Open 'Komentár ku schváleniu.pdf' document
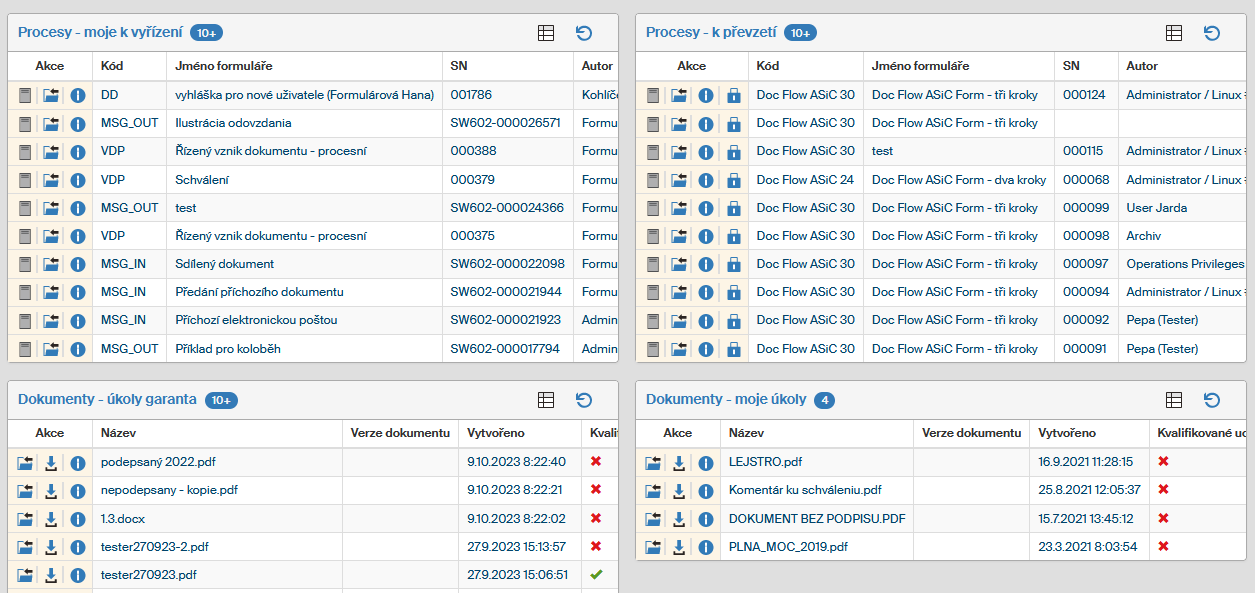 pyautogui.click(x=804, y=490)
